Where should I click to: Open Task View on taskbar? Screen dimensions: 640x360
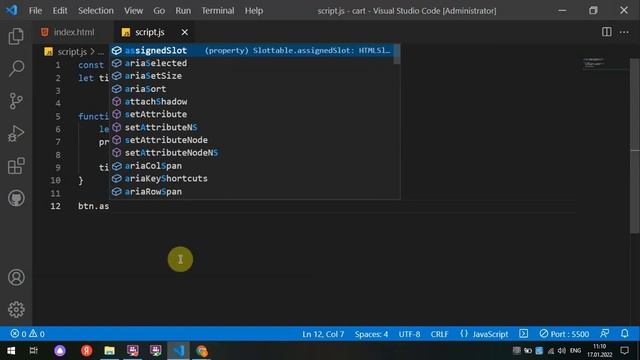(x=33, y=351)
